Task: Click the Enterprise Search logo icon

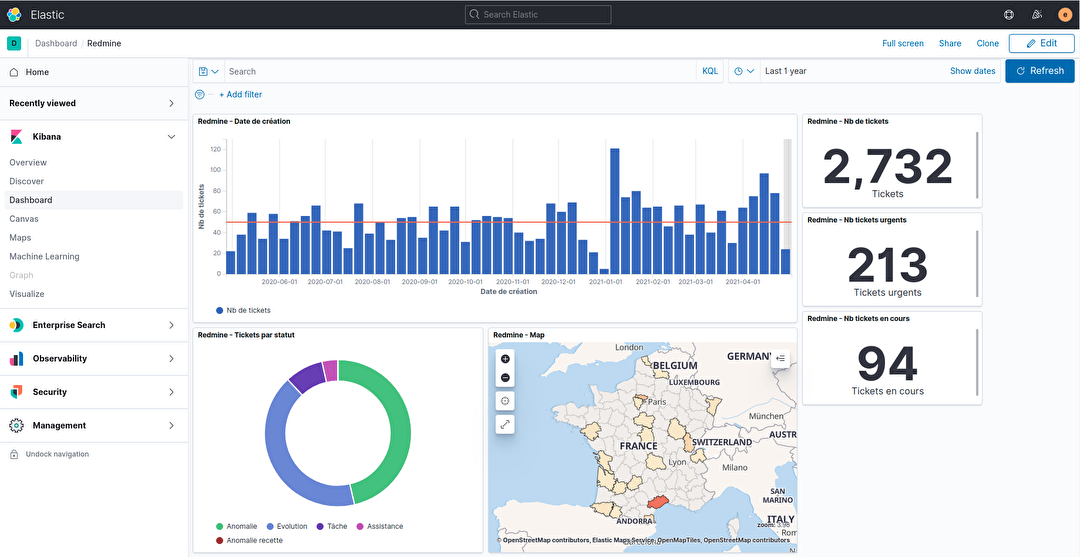Action: (17, 325)
